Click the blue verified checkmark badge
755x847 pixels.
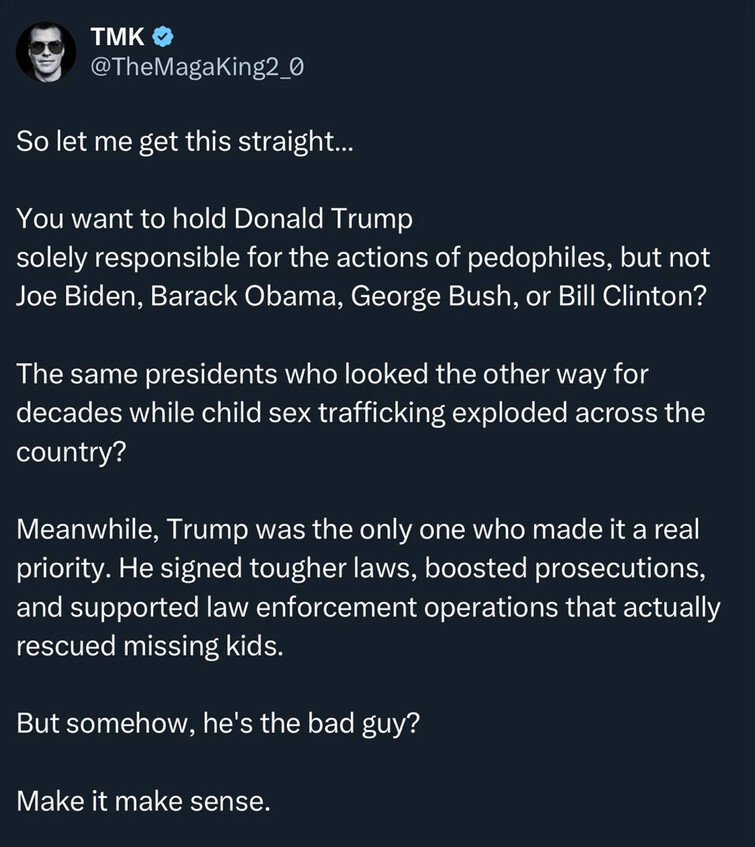tap(165, 39)
